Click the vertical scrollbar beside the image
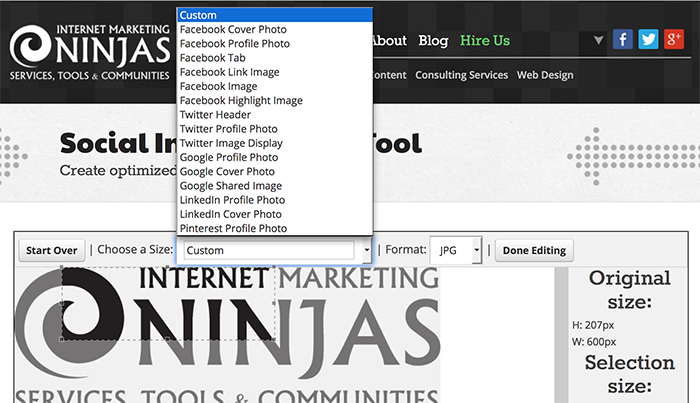The width and height of the screenshot is (700, 403). coord(561,335)
